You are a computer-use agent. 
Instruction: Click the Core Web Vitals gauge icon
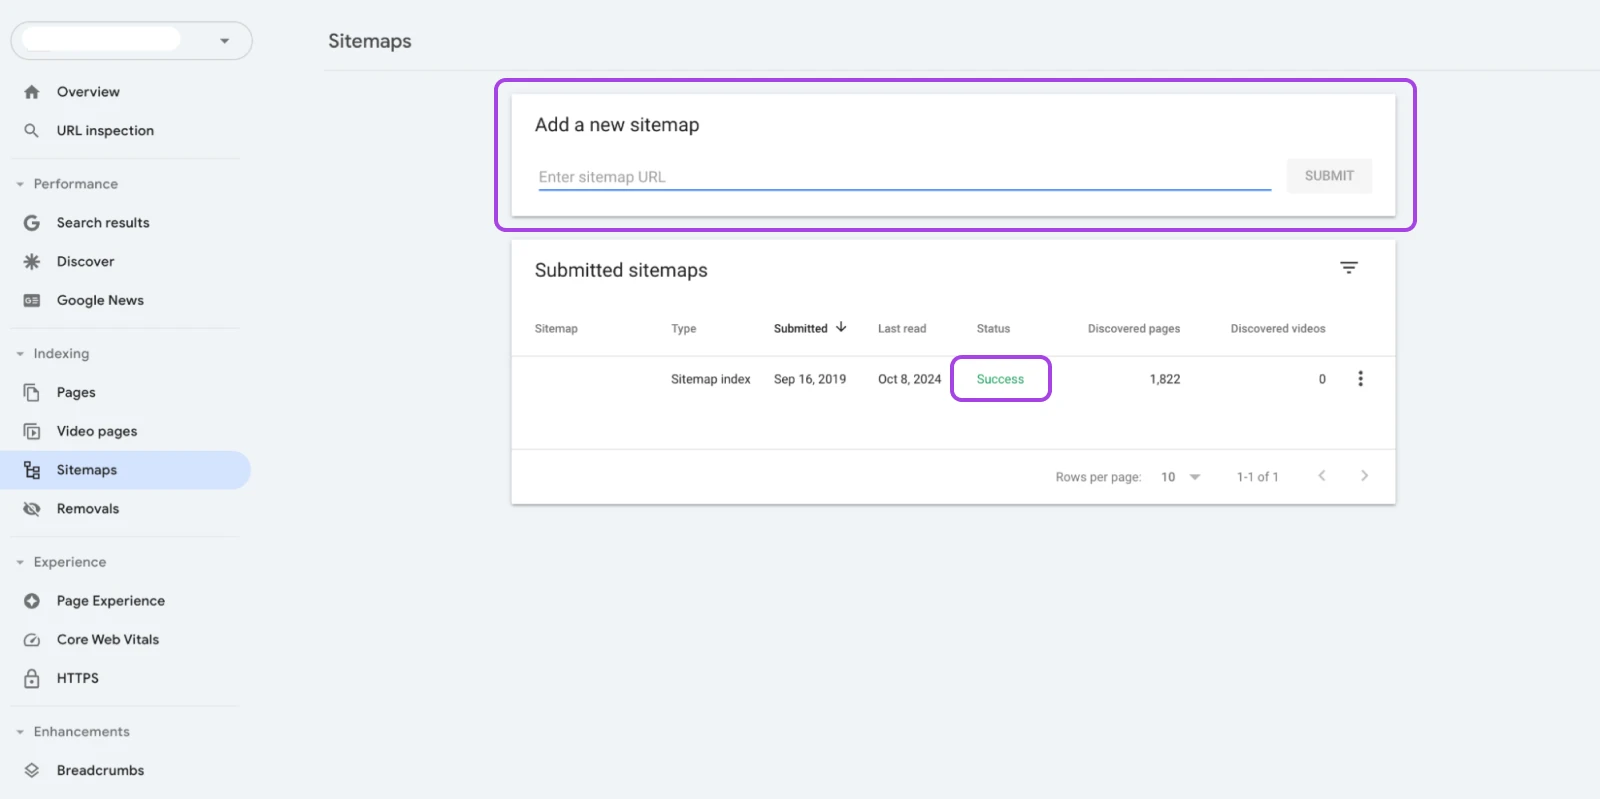32,640
